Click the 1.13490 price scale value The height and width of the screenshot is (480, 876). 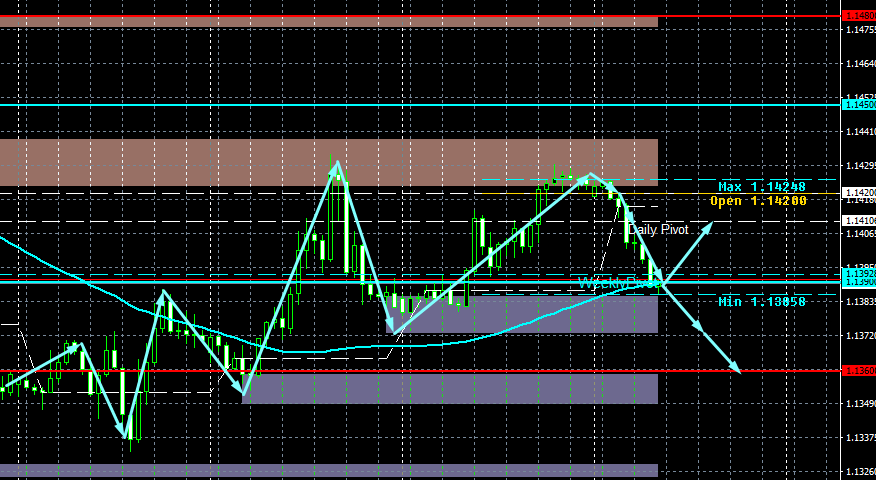click(861, 403)
